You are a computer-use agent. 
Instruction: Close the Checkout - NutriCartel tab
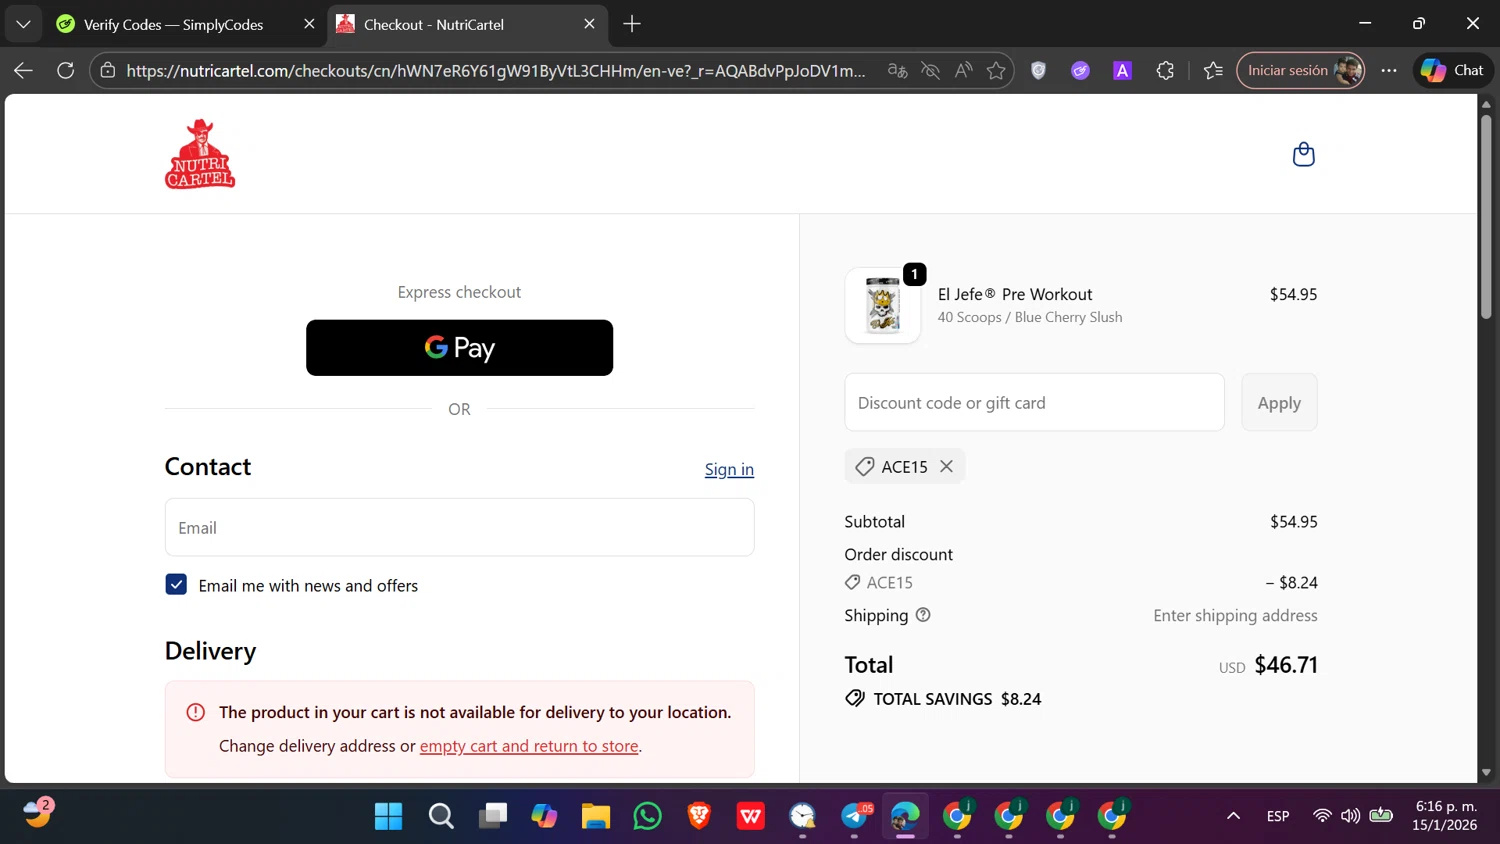point(589,24)
